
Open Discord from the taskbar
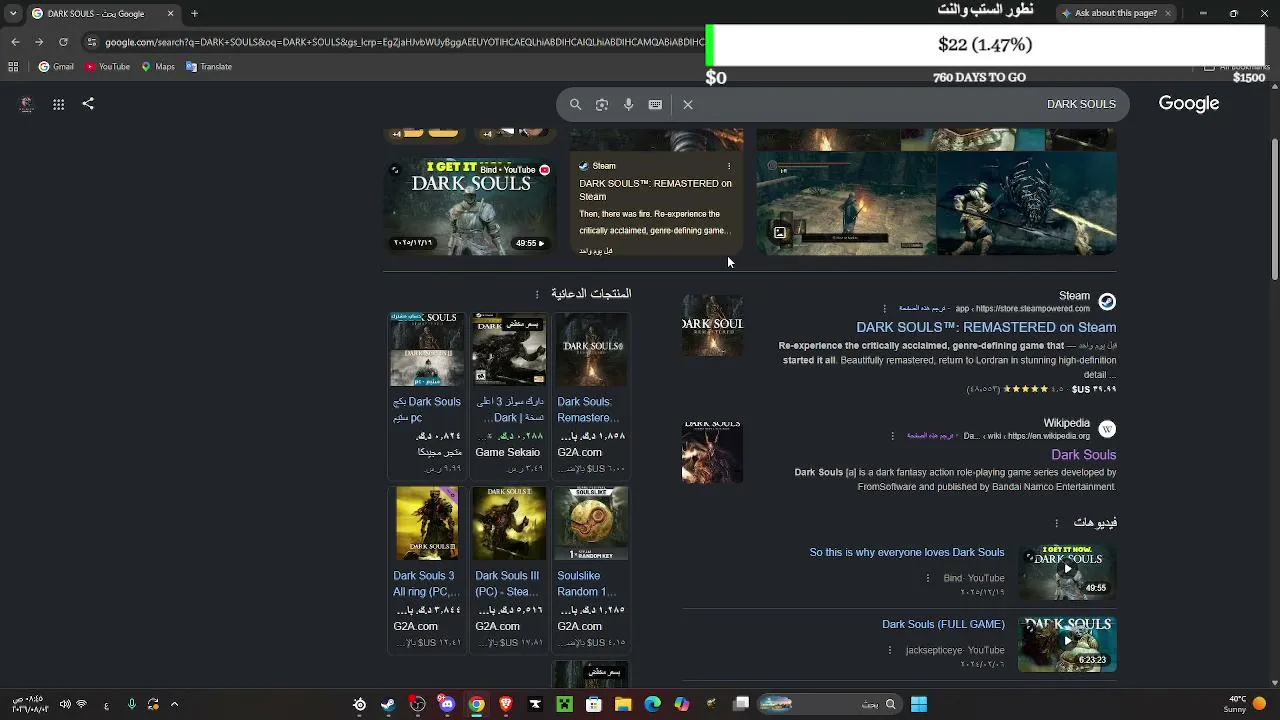[x=447, y=704]
